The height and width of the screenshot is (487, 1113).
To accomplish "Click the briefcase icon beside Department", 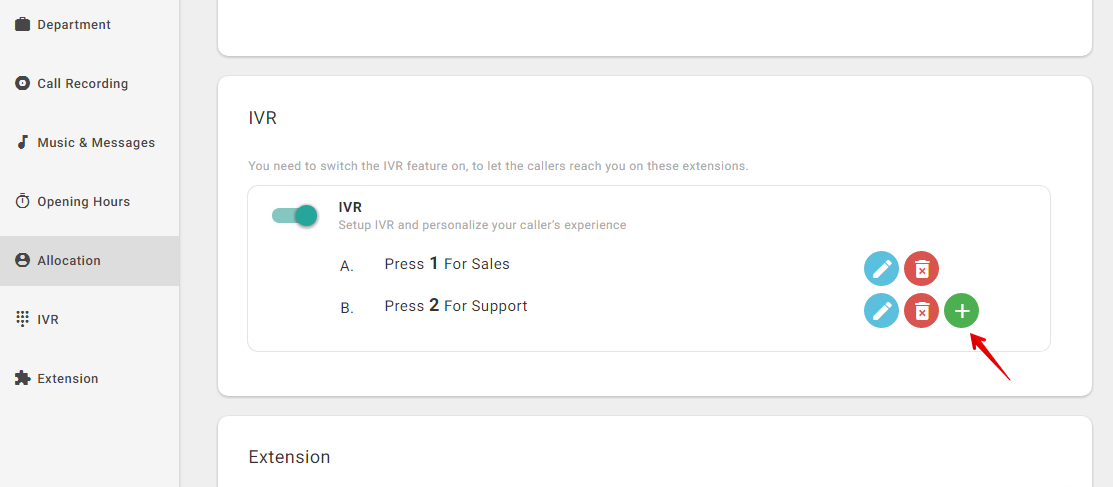I will tap(23, 24).
